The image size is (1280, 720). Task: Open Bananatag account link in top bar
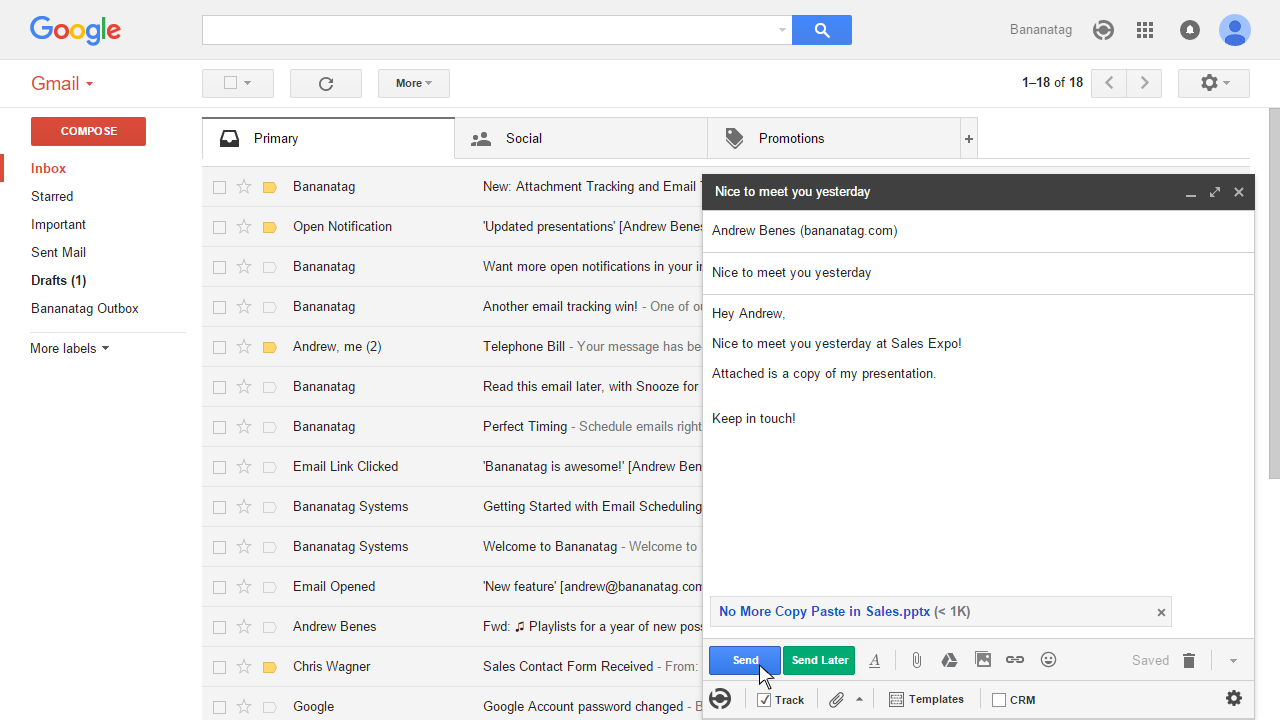[1041, 30]
